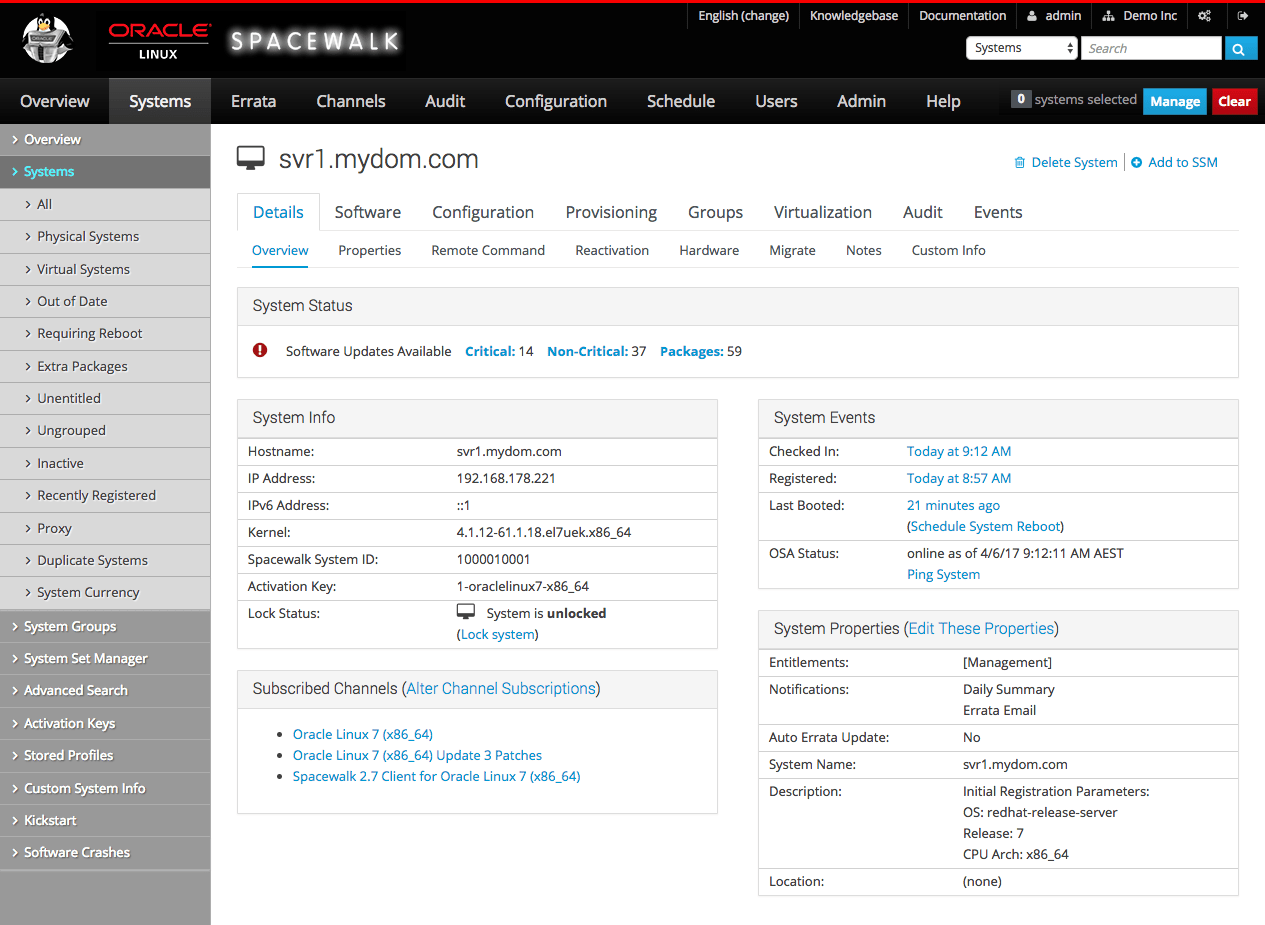Viewport: 1265px width, 925px height.
Task: Expand Stored Profiles sidebar item
Action: [x=105, y=755]
